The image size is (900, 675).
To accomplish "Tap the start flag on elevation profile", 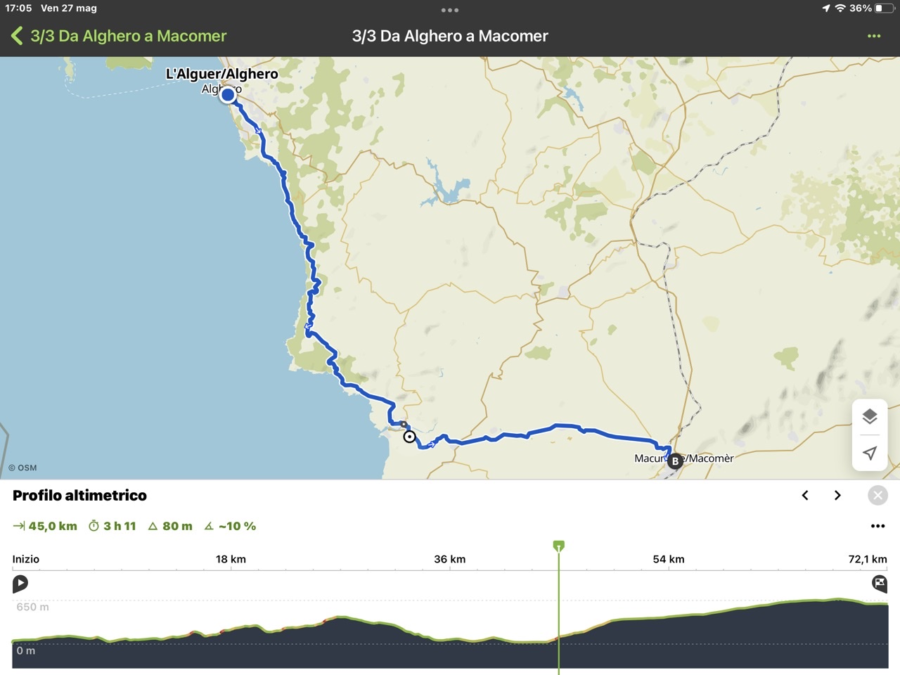I will pyautogui.click(x=20, y=584).
